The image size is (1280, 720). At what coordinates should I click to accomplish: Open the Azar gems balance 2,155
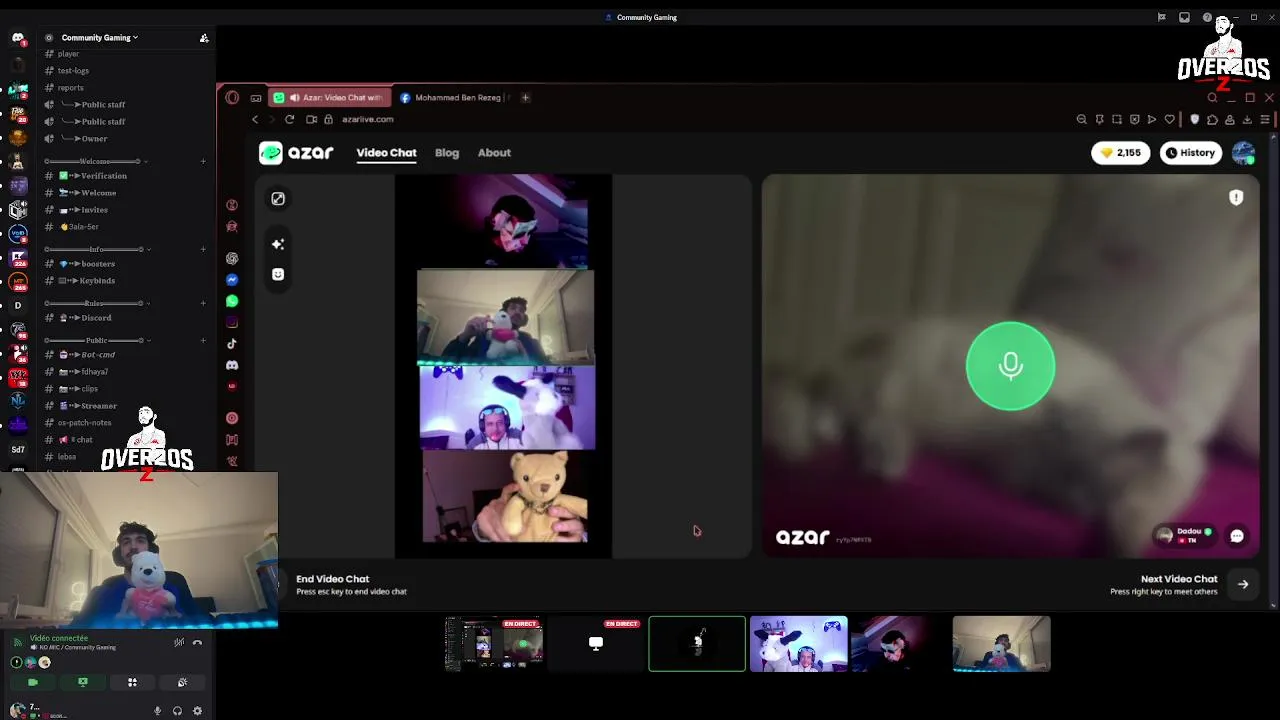pos(1120,153)
